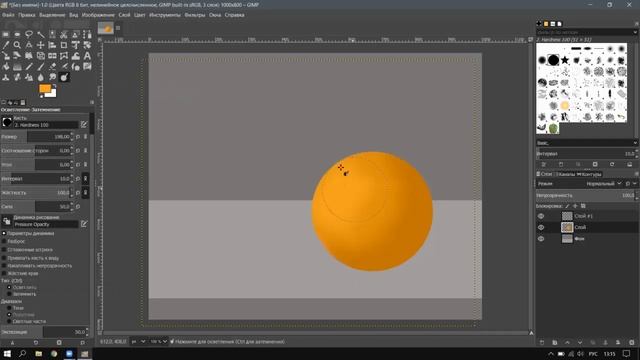Viewport: 640px width, 360px height.
Task: Switch to the Каналы tab
Action: click(566, 174)
